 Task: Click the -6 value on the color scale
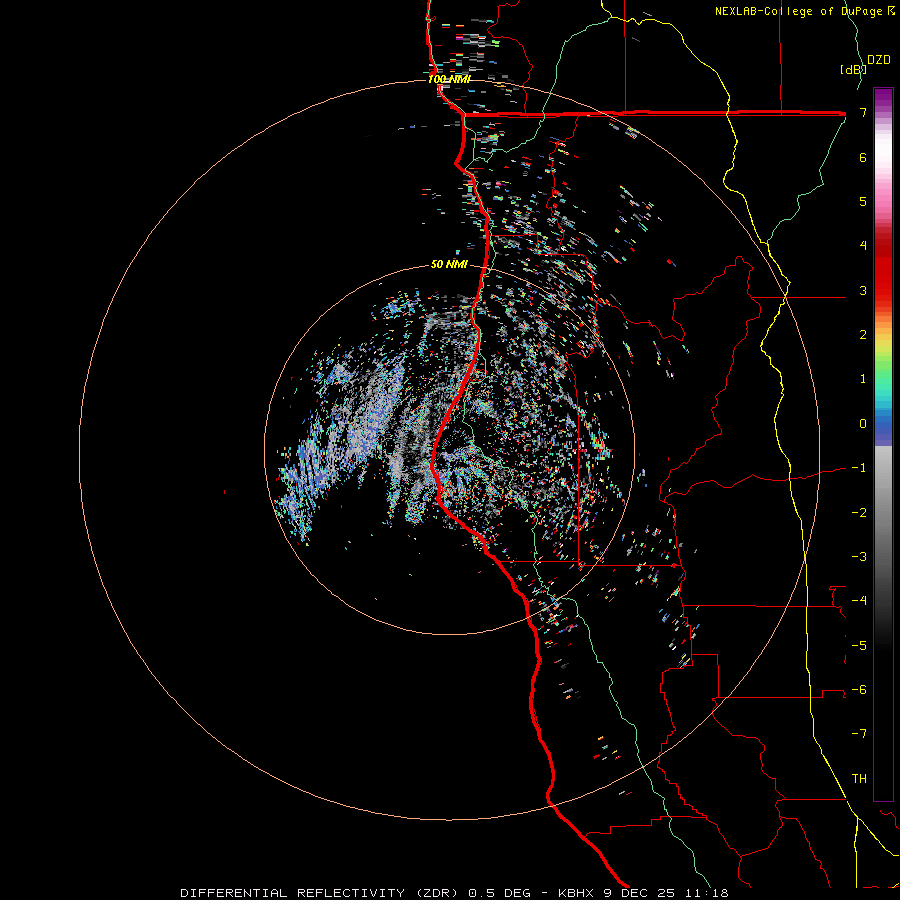click(x=859, y=690)
